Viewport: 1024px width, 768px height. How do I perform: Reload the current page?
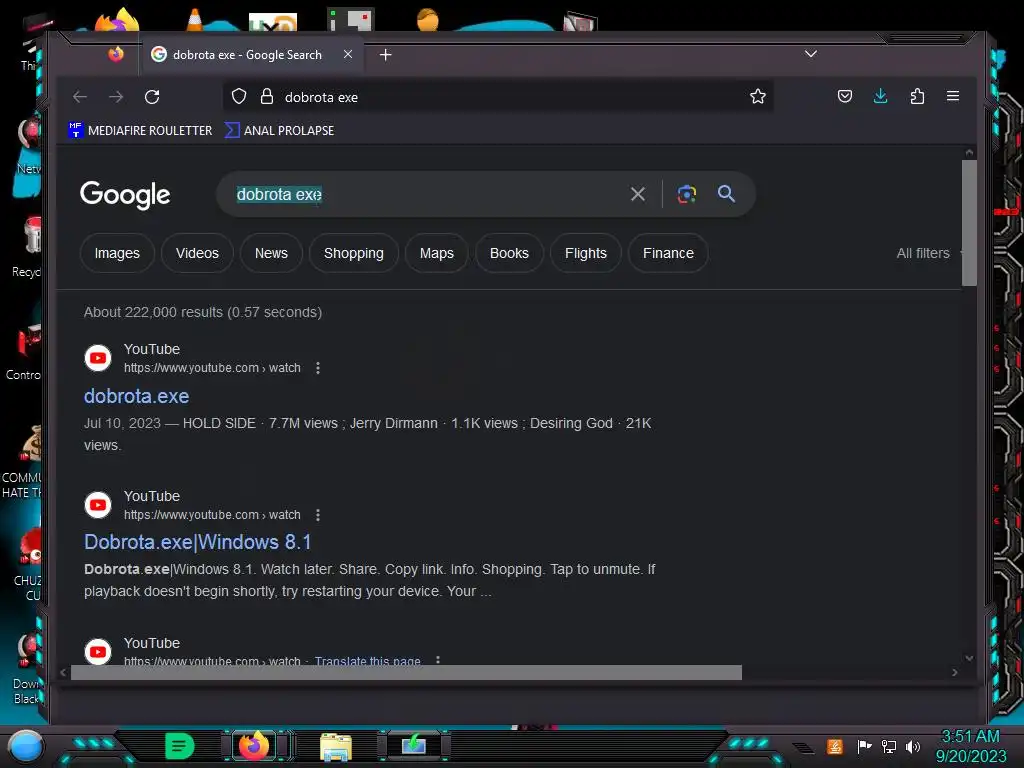[152, 97]
